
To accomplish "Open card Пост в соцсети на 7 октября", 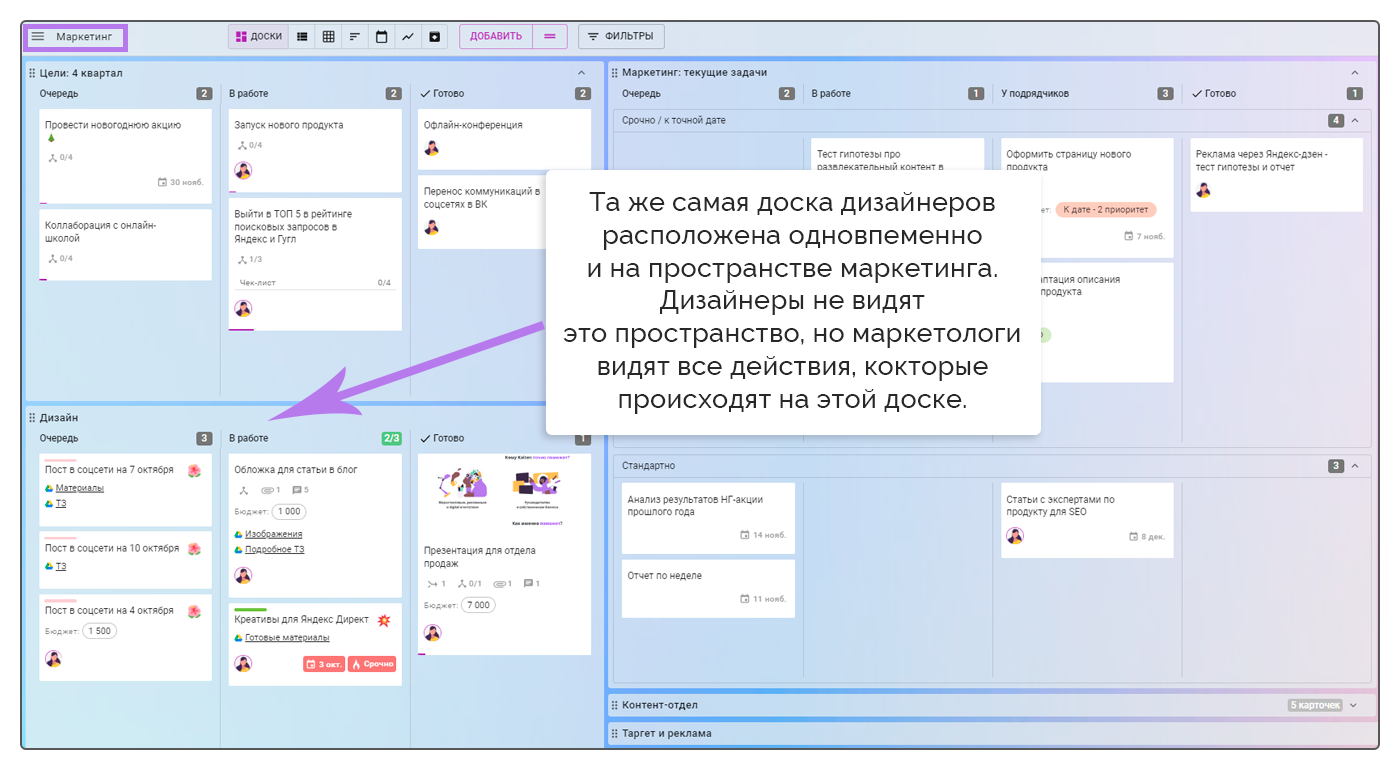I will pyautogui.click(x=125, y=489).
